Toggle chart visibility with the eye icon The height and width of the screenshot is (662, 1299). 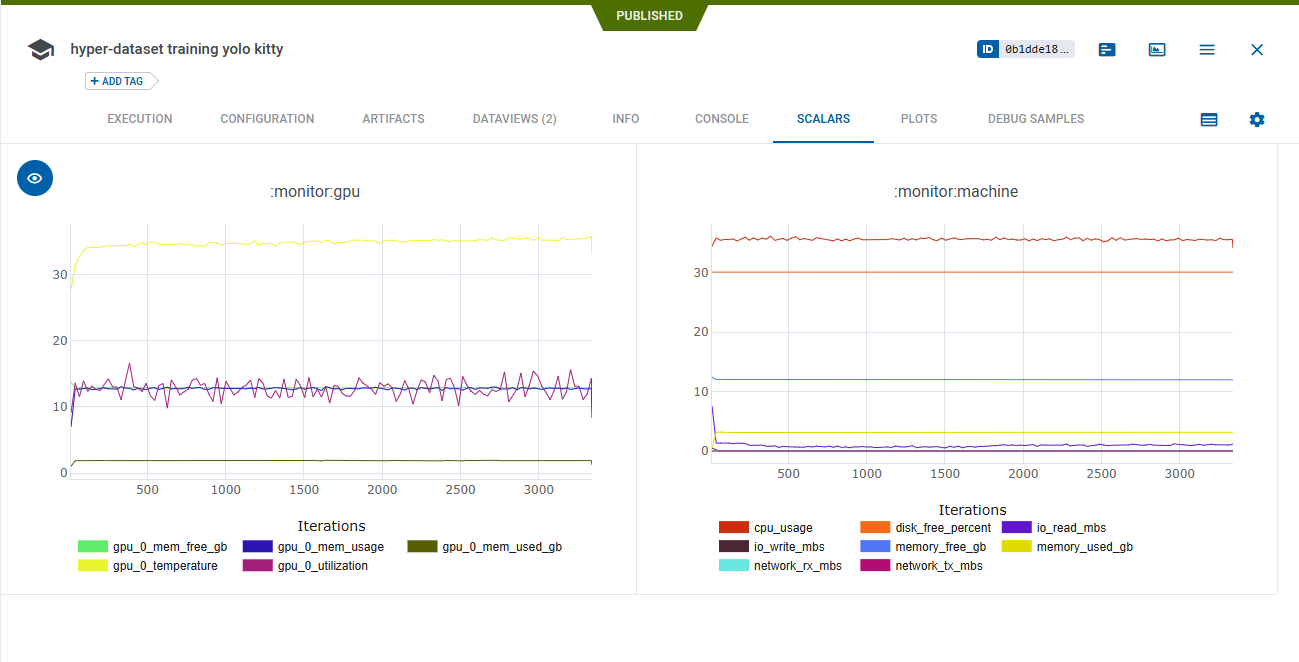point(34,177)
